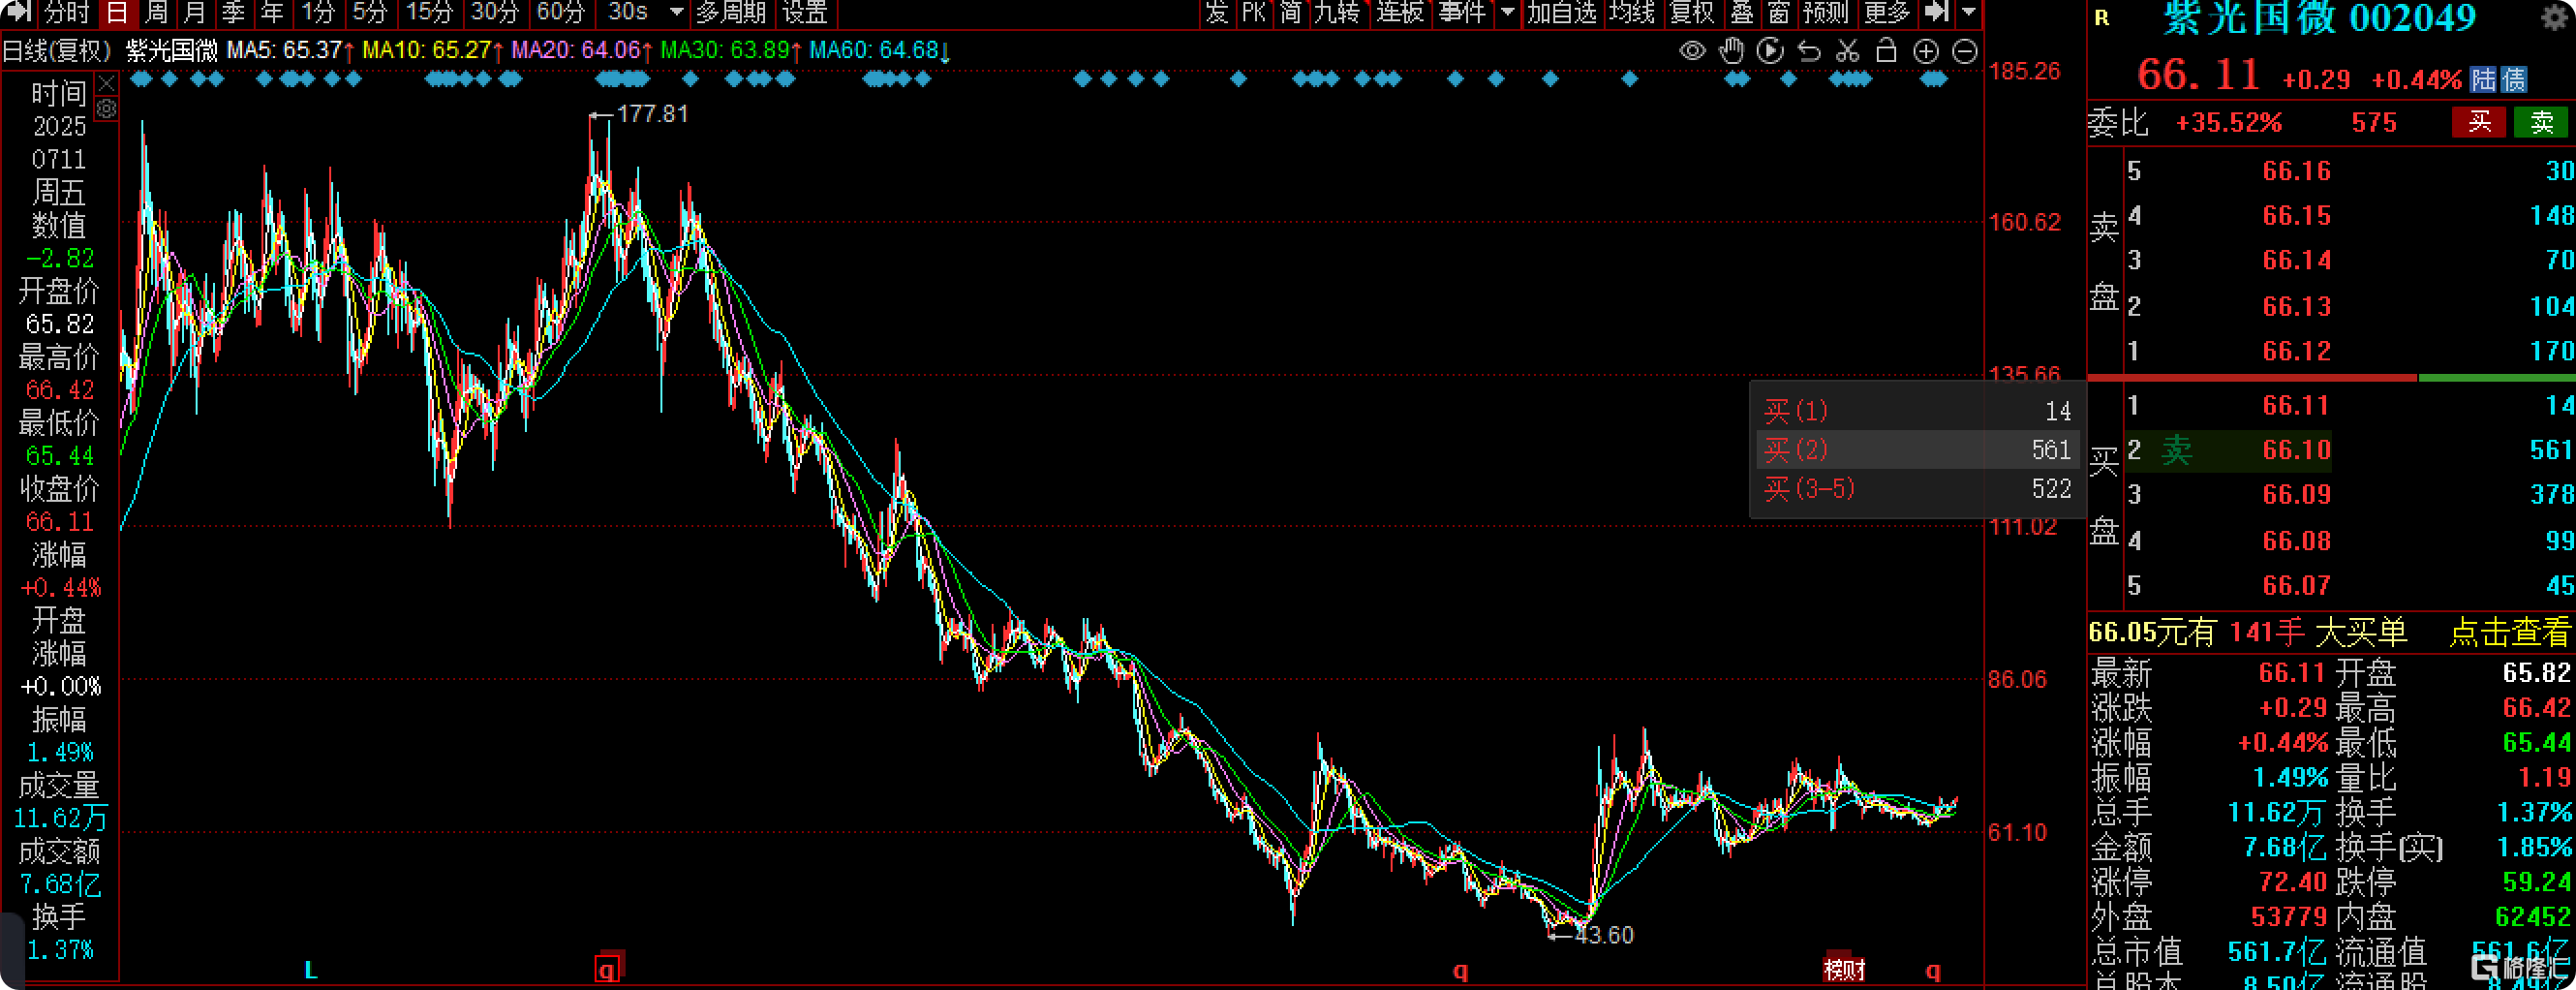
Task: Click the 卖 label in bid row 2
Action: pyautogui.click(x=2176, y=450)
